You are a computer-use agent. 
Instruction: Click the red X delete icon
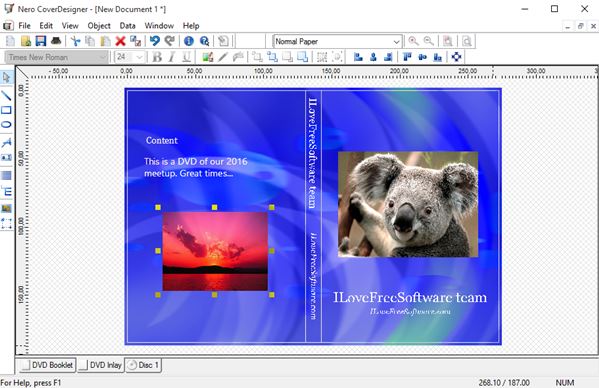coord(120,41)
